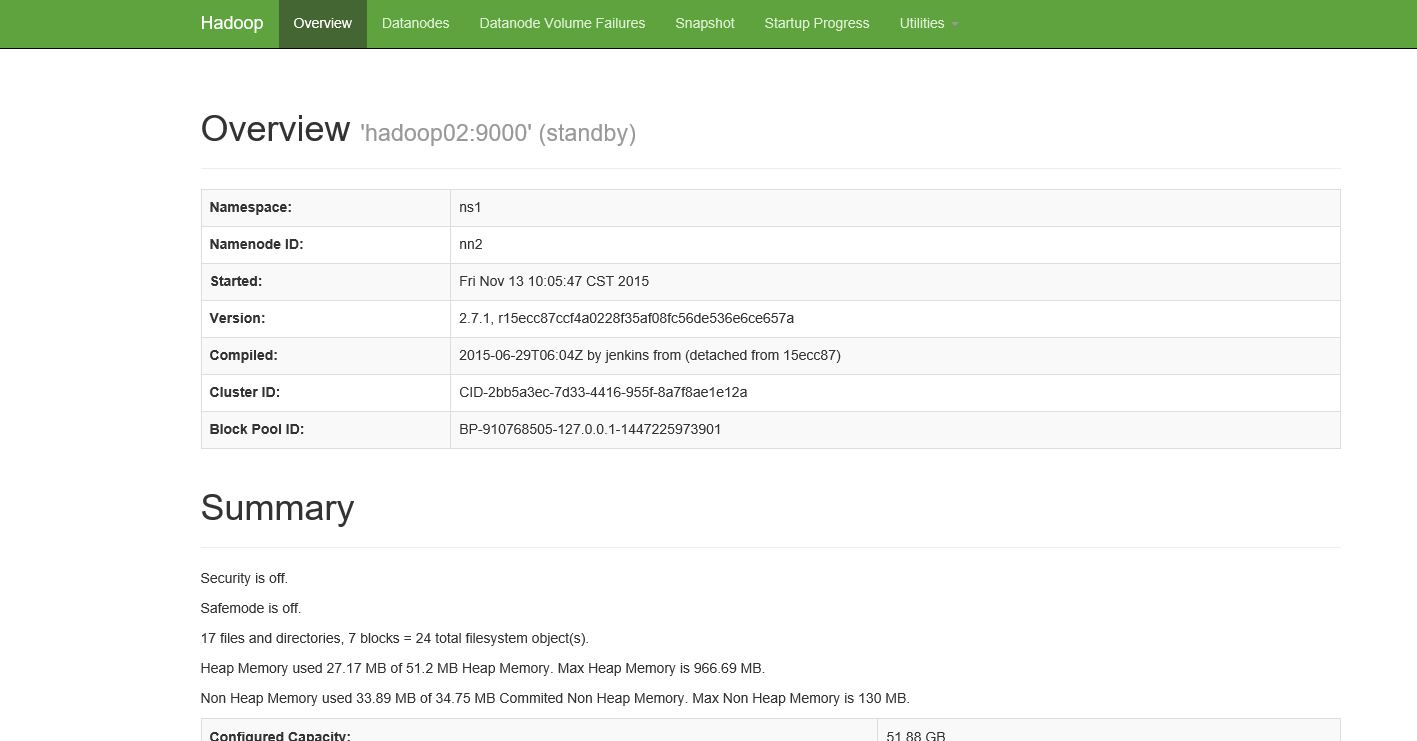This screenshot has height=741, width=1417.
Task: Click the BP-910768505 block pool value
Action: 590,430
